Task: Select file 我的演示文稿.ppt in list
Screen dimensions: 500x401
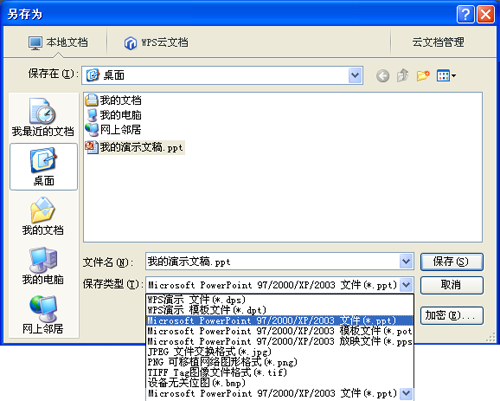Action: pyautogui.click(x=135, y=147)
